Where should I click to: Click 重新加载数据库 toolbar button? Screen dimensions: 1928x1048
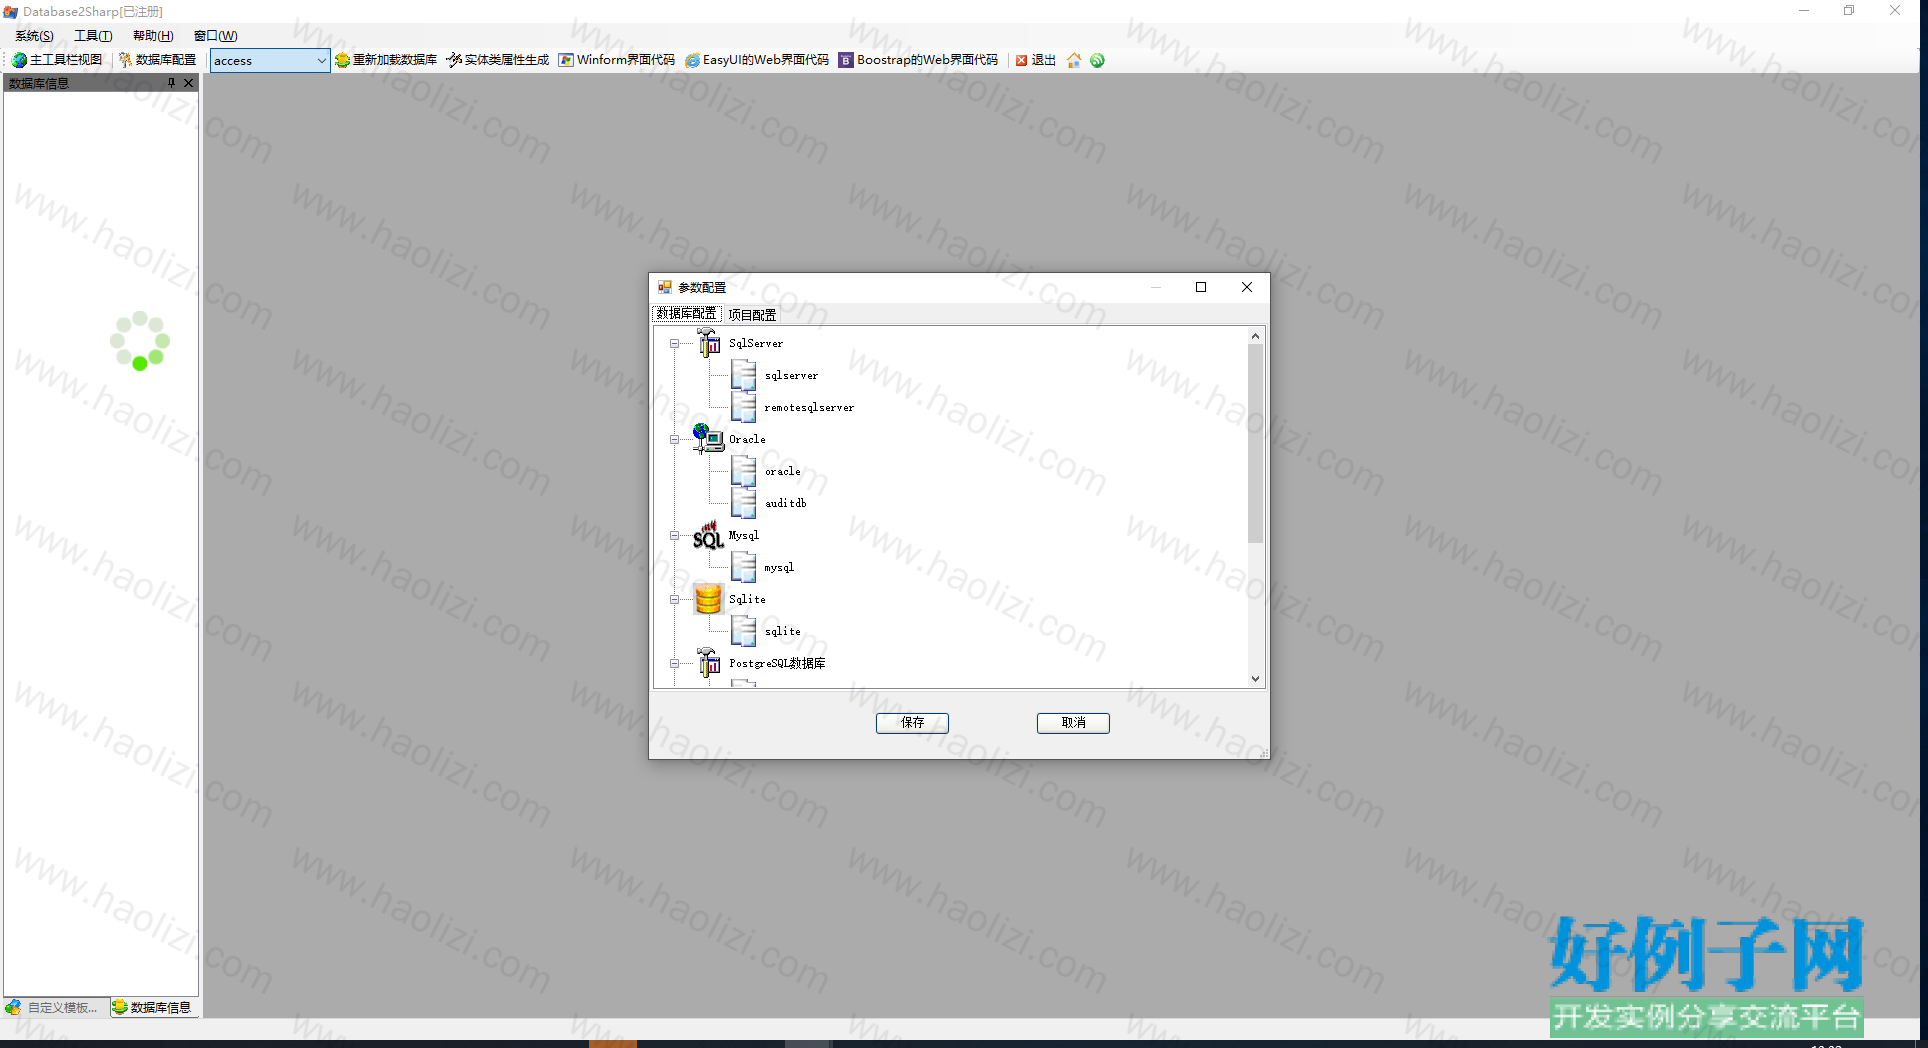pyautogui.click(x=386, y=60)
